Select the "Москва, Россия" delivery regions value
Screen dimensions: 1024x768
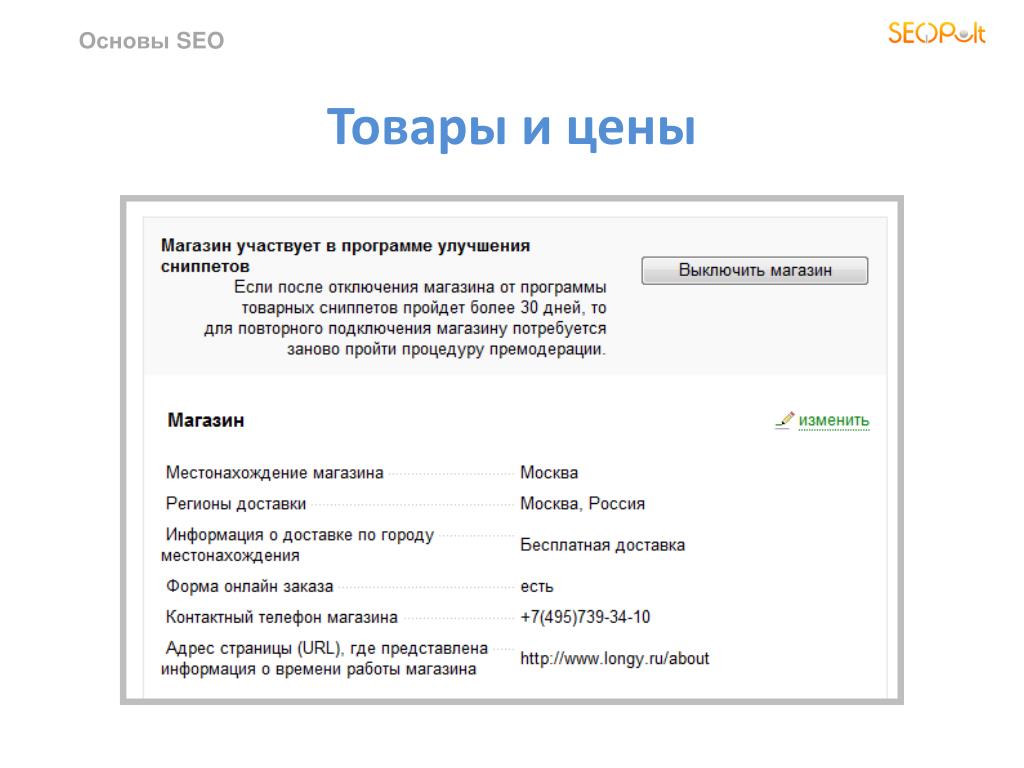pos(582,504)
